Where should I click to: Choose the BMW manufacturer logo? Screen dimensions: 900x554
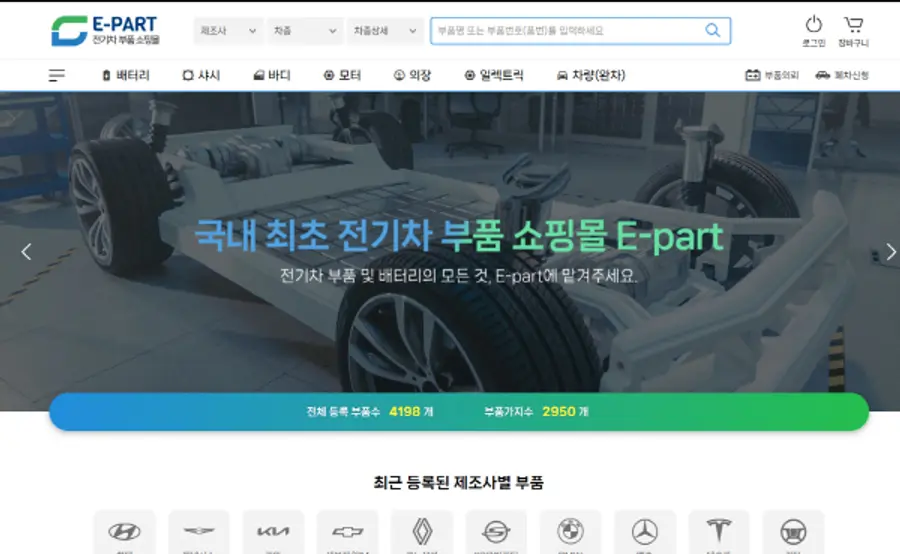point(570,532)
